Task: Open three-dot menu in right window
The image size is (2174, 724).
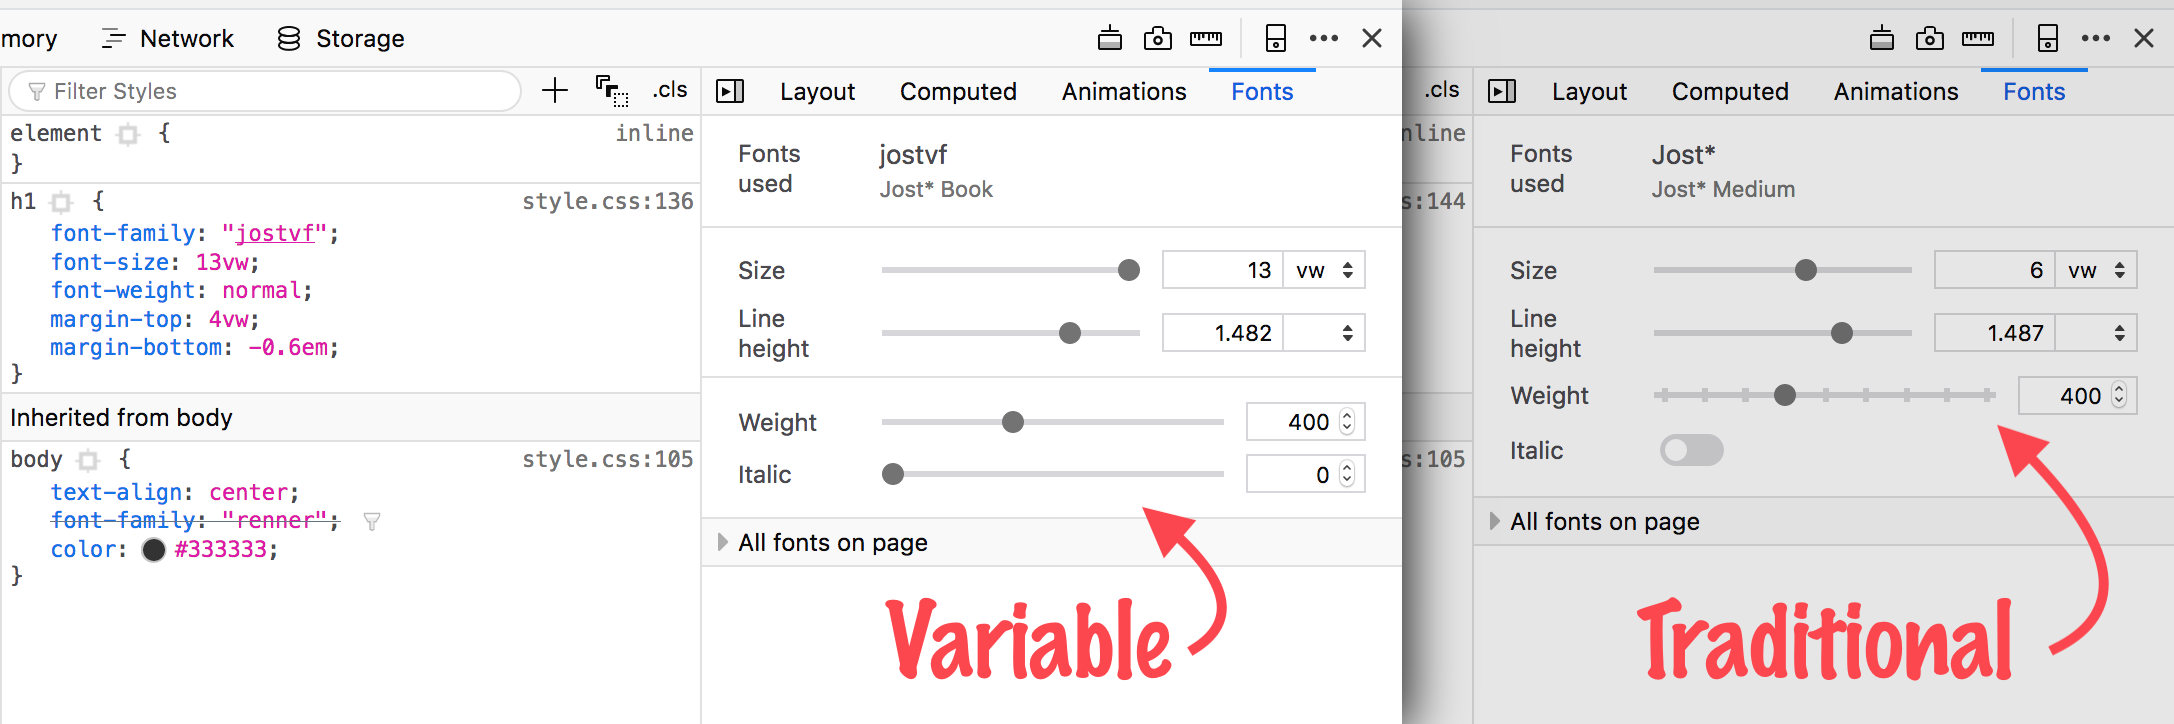Action: pyautogui.click(x=2095, y=39)
